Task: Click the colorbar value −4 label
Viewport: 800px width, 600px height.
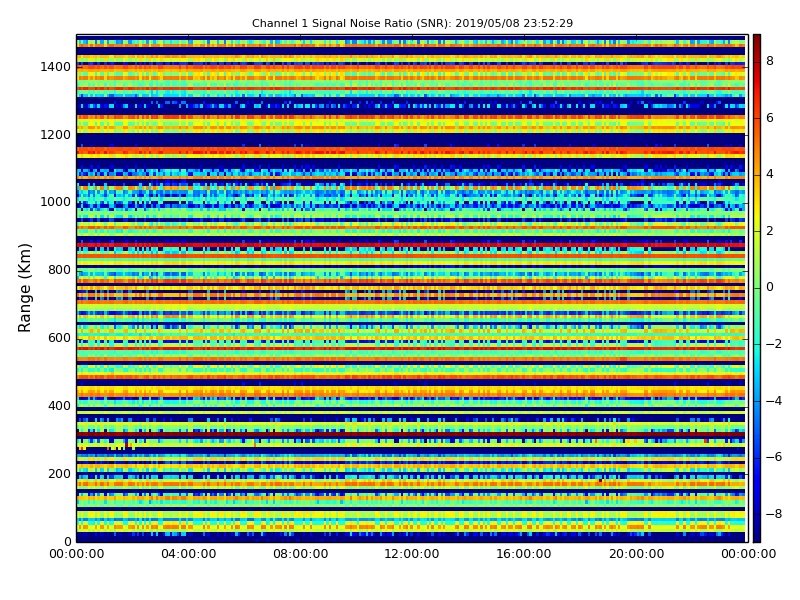Action: pos(773,401)
